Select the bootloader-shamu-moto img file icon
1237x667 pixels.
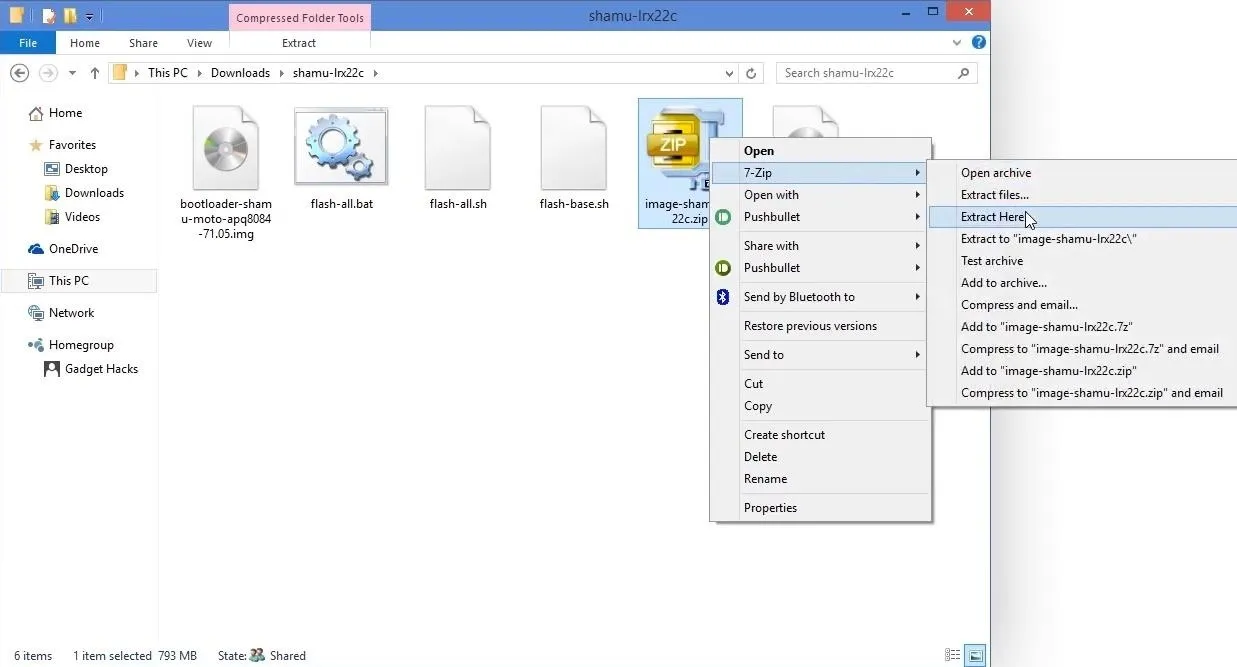[225, 148]
